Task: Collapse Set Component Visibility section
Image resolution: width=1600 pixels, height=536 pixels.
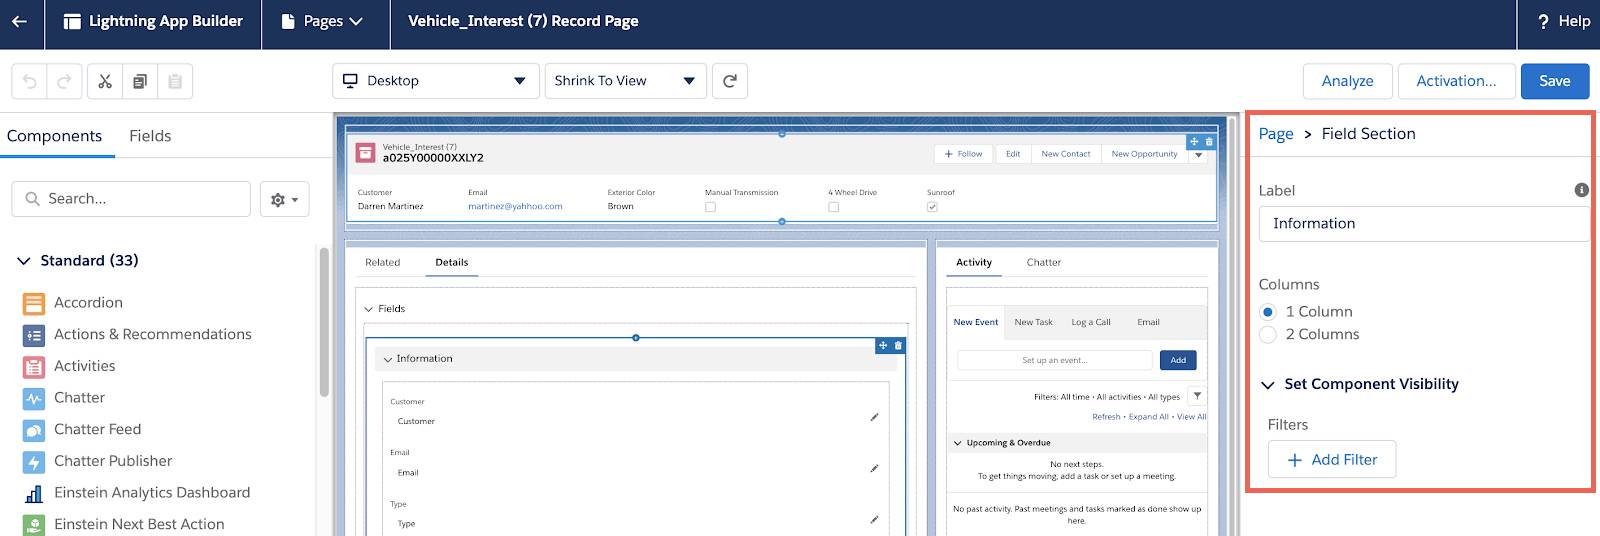Action: click(x=1268, y=385)
